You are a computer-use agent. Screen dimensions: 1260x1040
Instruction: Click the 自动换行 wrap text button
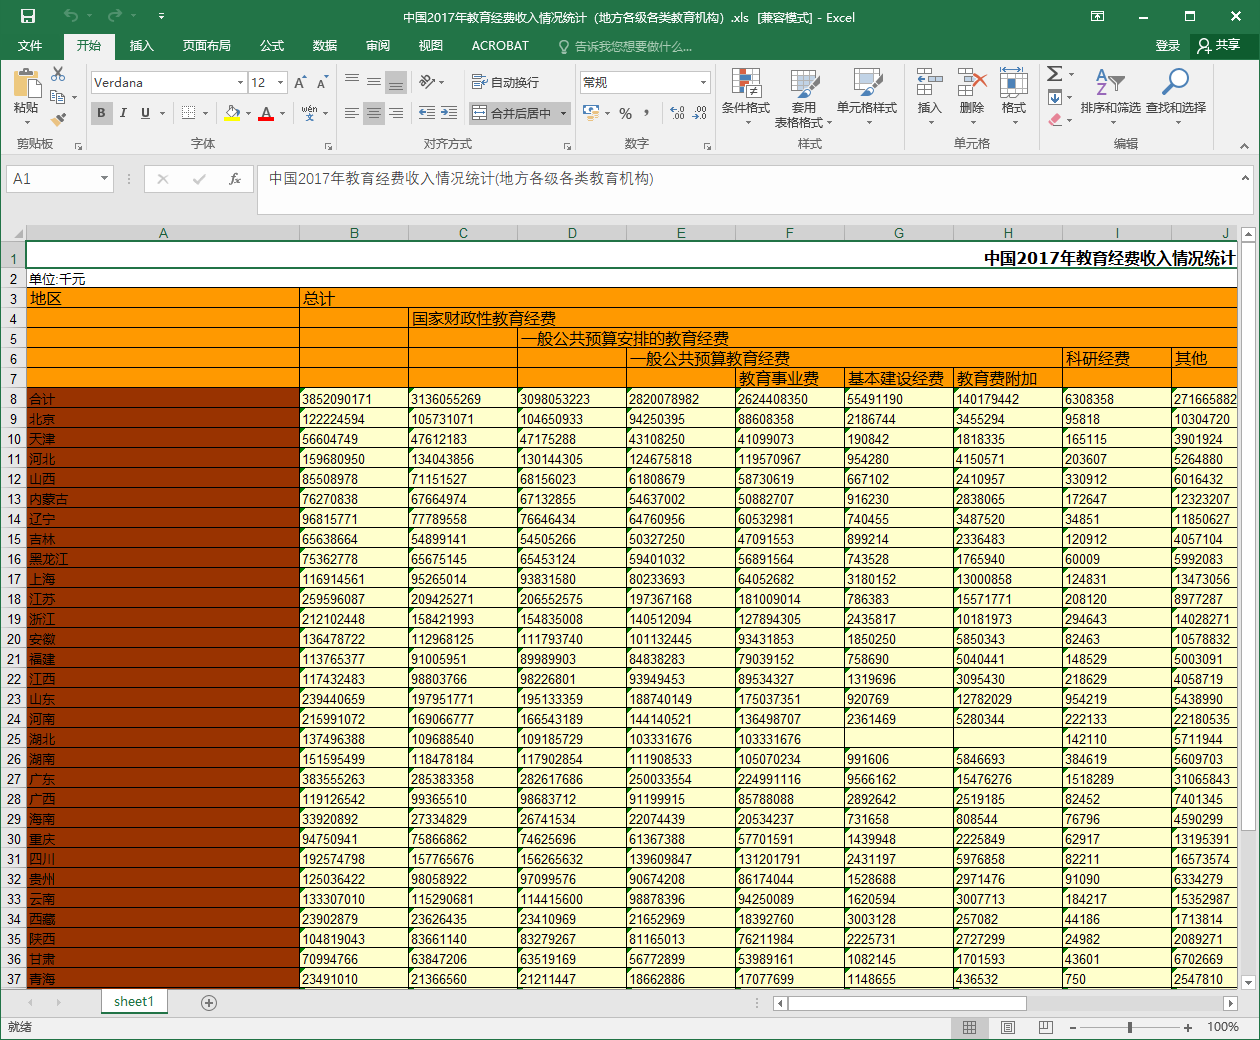click(x=505, y=83)
